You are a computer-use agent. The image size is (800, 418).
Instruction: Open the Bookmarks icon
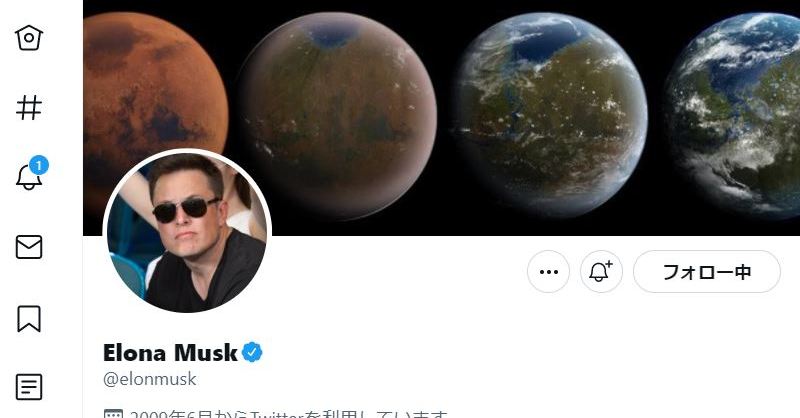point(29,318)
